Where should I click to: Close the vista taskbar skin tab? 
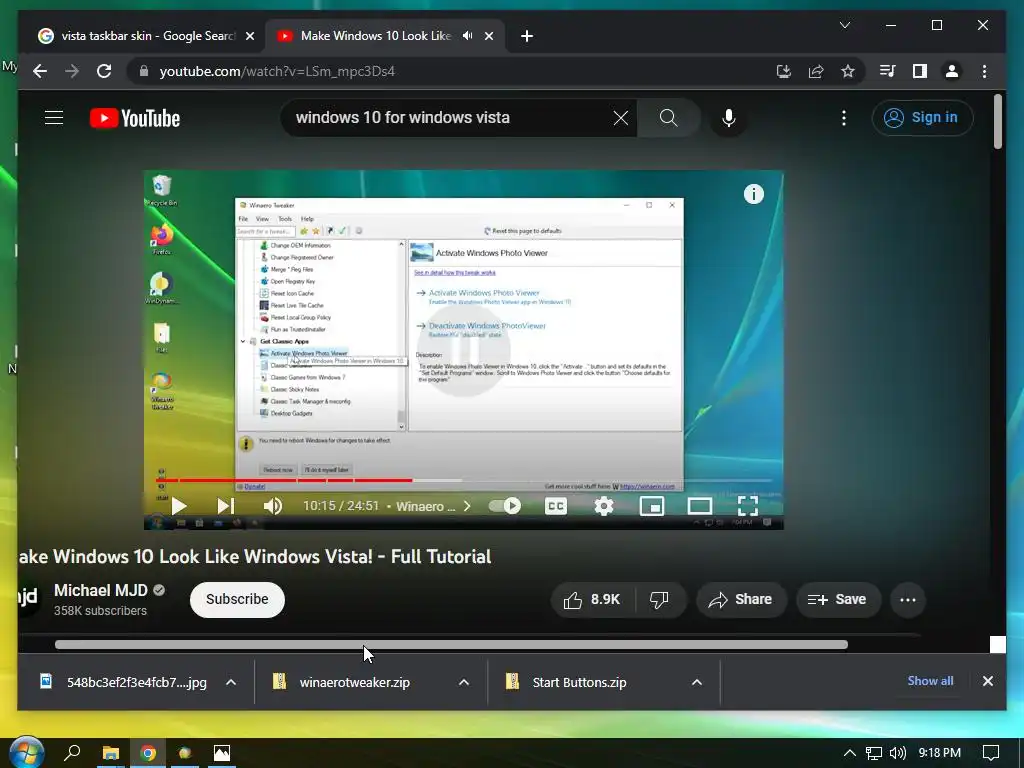249,36
